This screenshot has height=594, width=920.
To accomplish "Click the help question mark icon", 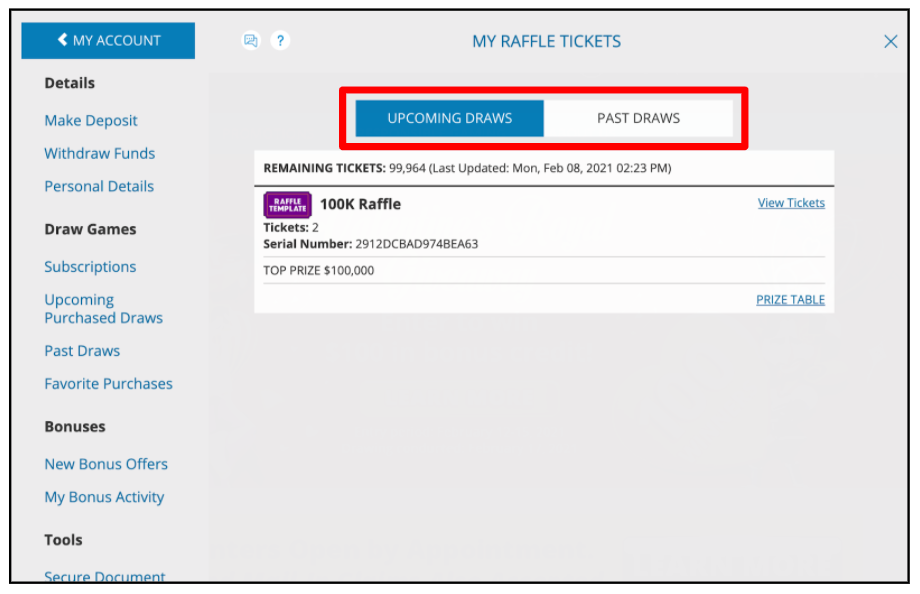I will (281, 41).
